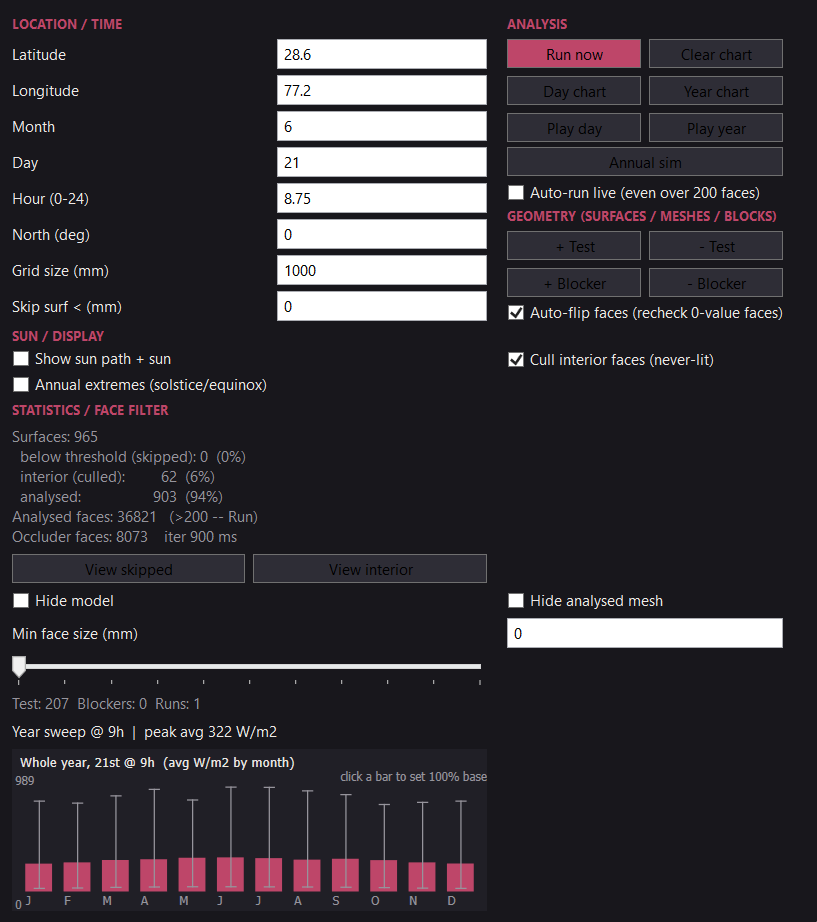The height and width of the screenshot is (922, 817).
Task: Enable Auto-run live checkbox
Action: (516, 193)
